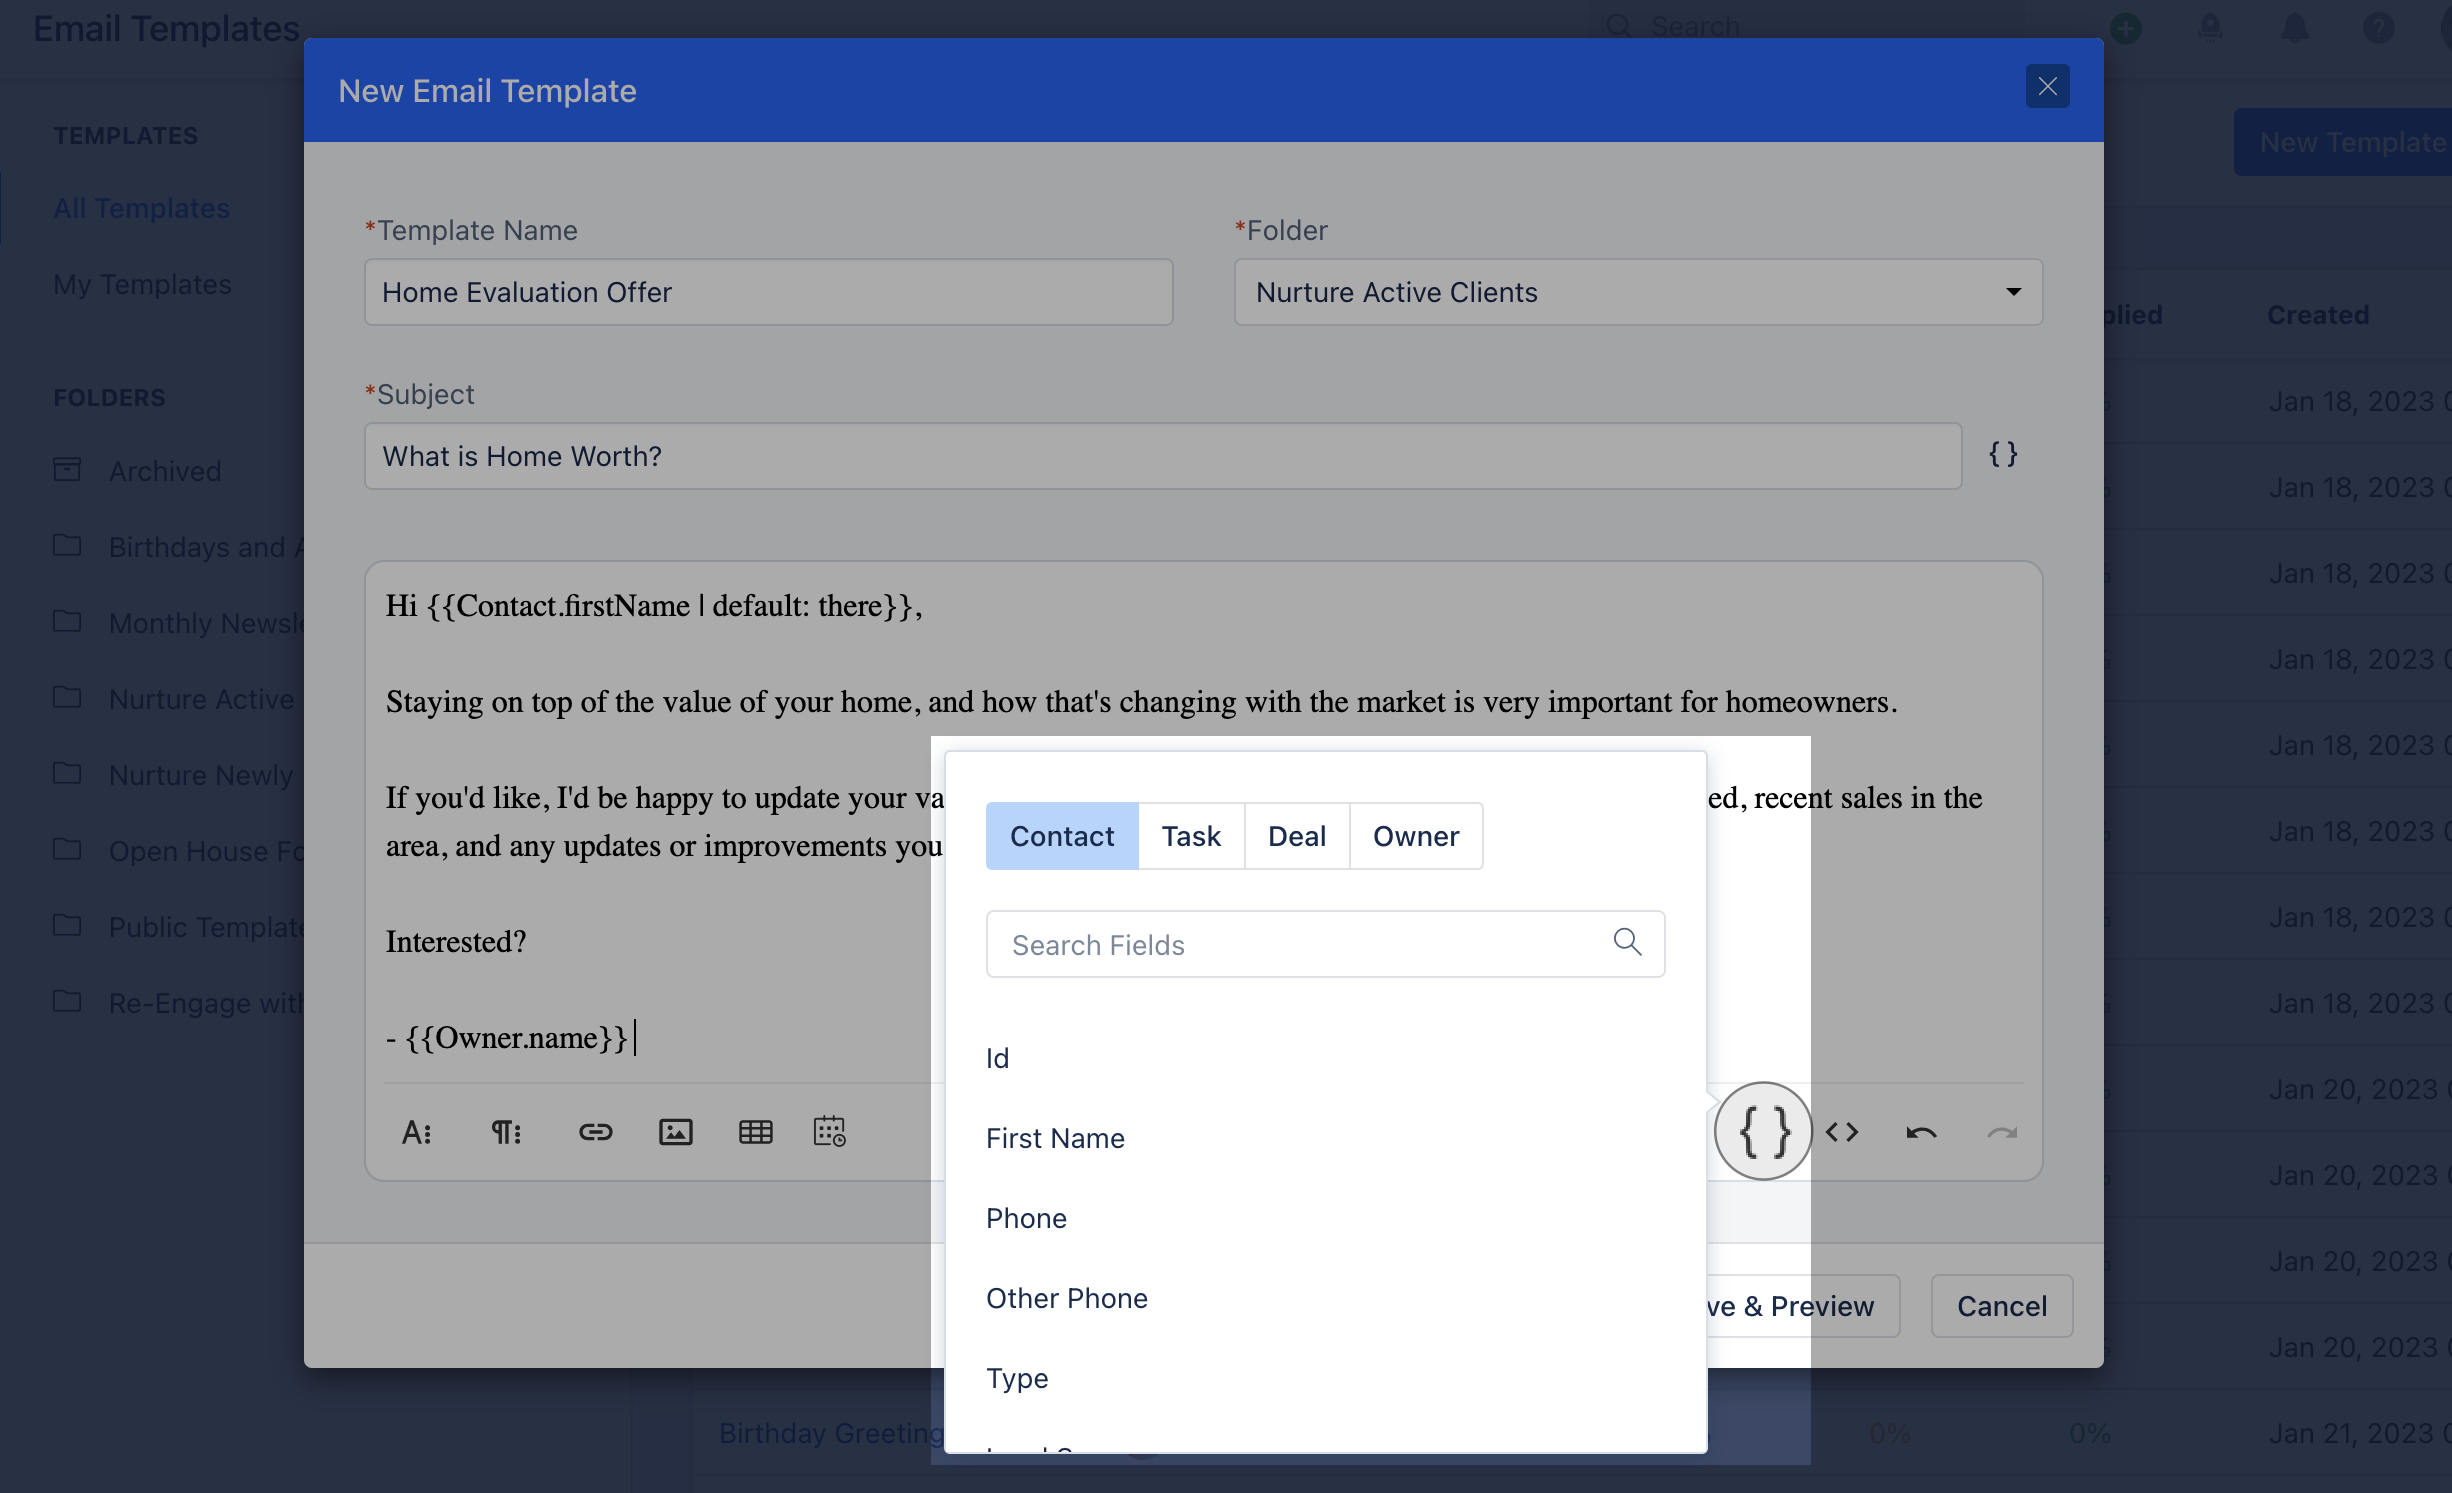
Task: Select the Contact fields tab
Action: tap(1062, 836)
